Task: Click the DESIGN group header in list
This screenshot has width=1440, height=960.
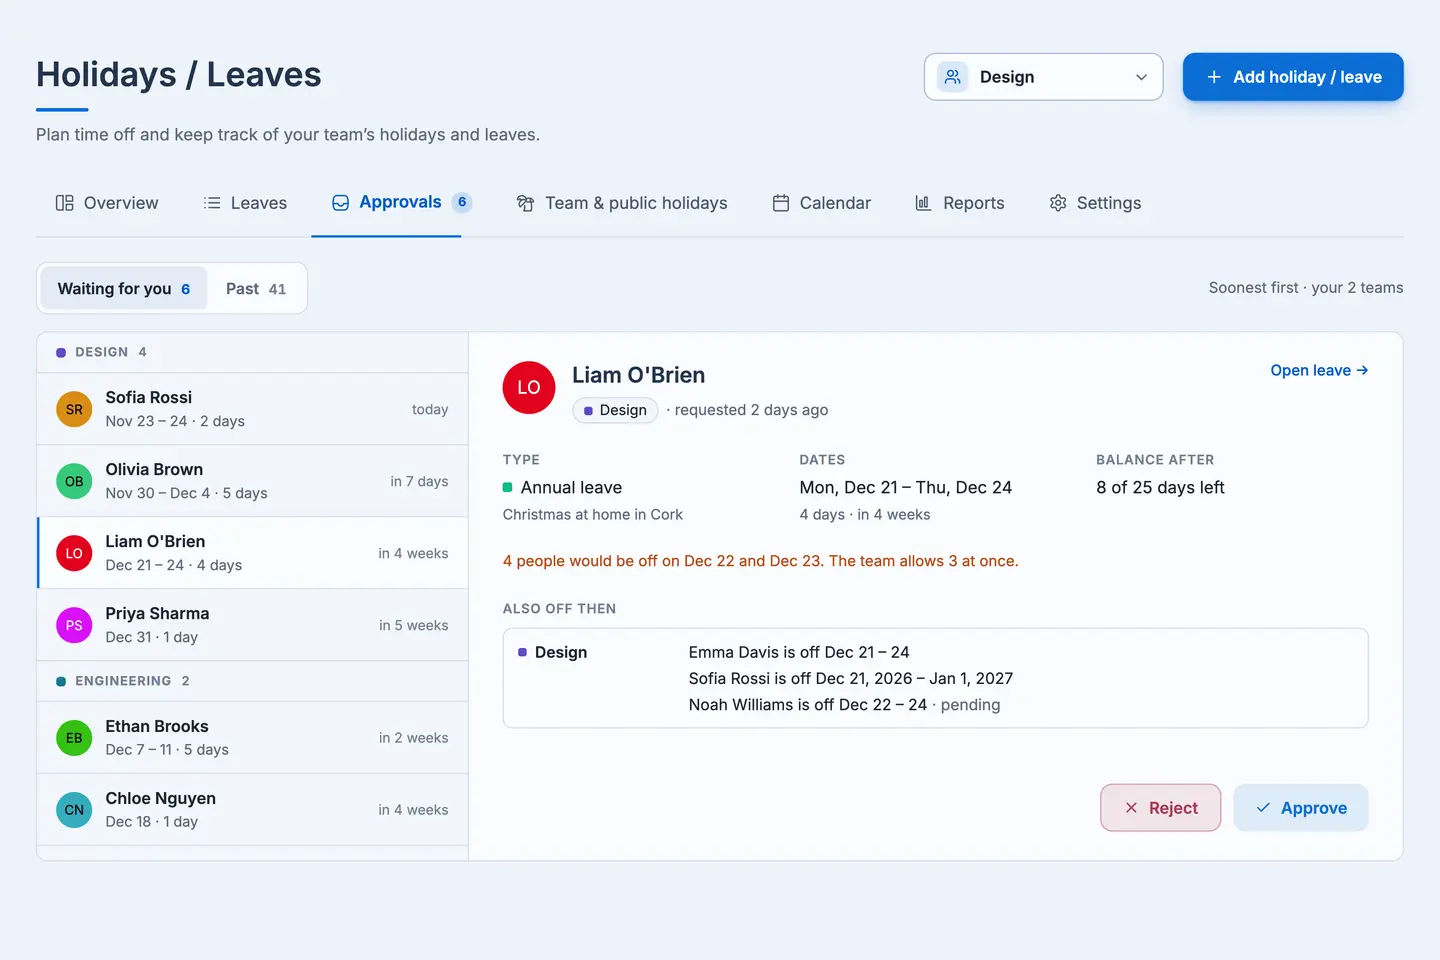Action: click(253, 352)
